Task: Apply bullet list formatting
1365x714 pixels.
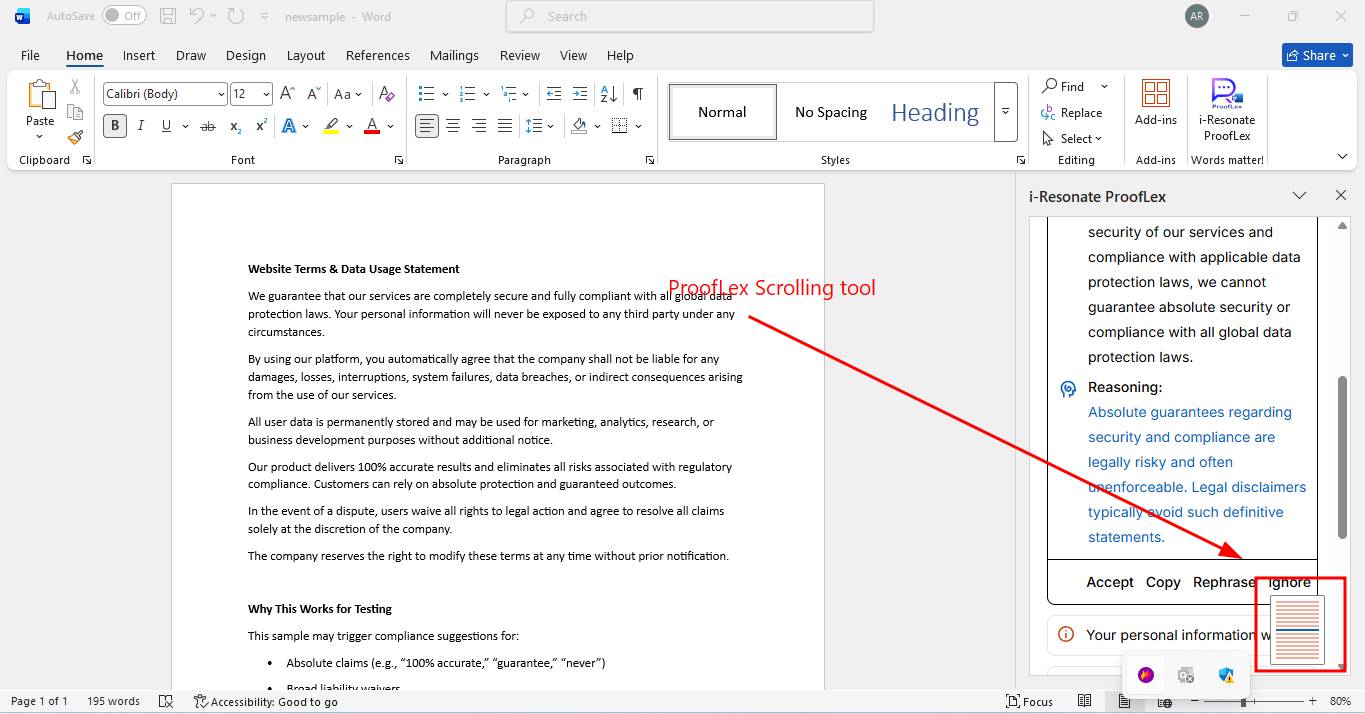Action: [426, 94]
